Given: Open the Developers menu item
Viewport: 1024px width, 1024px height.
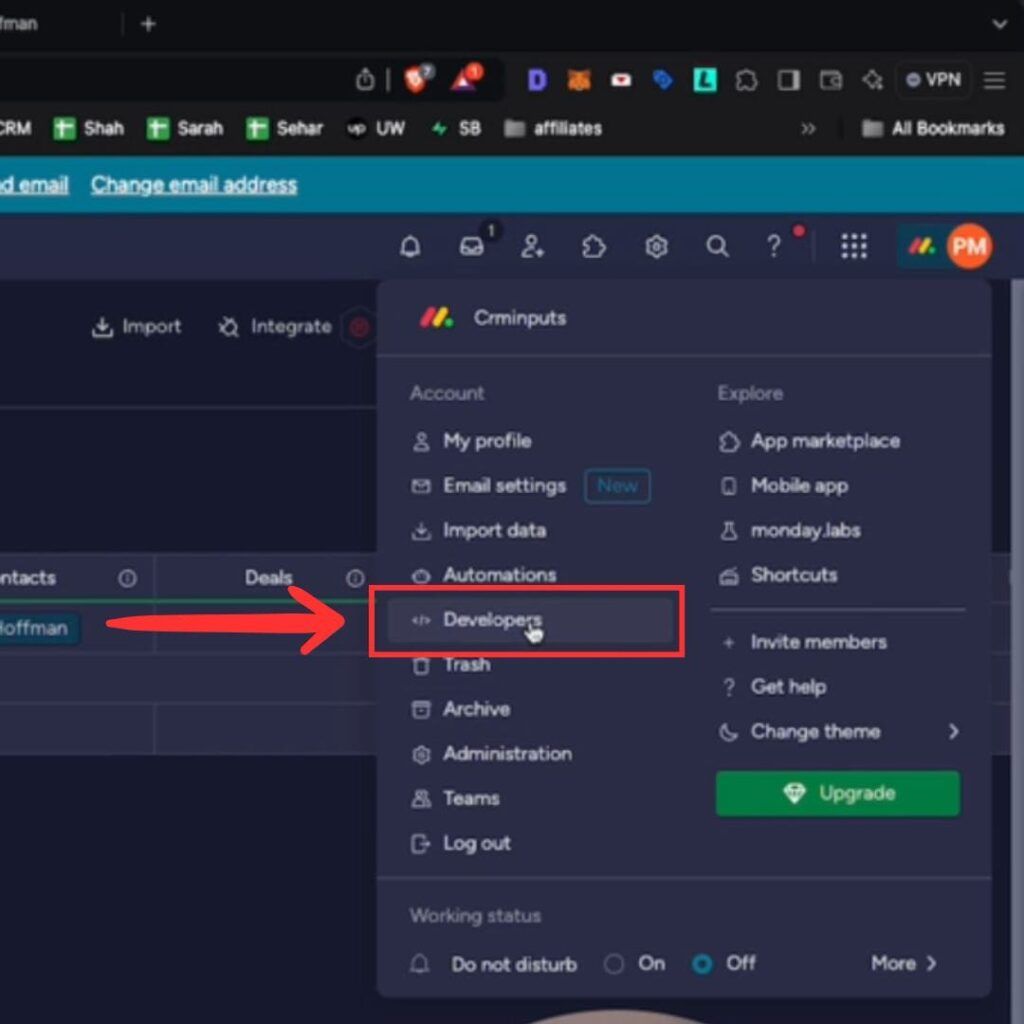Looking at the screenshot, I should coord(530,620).
